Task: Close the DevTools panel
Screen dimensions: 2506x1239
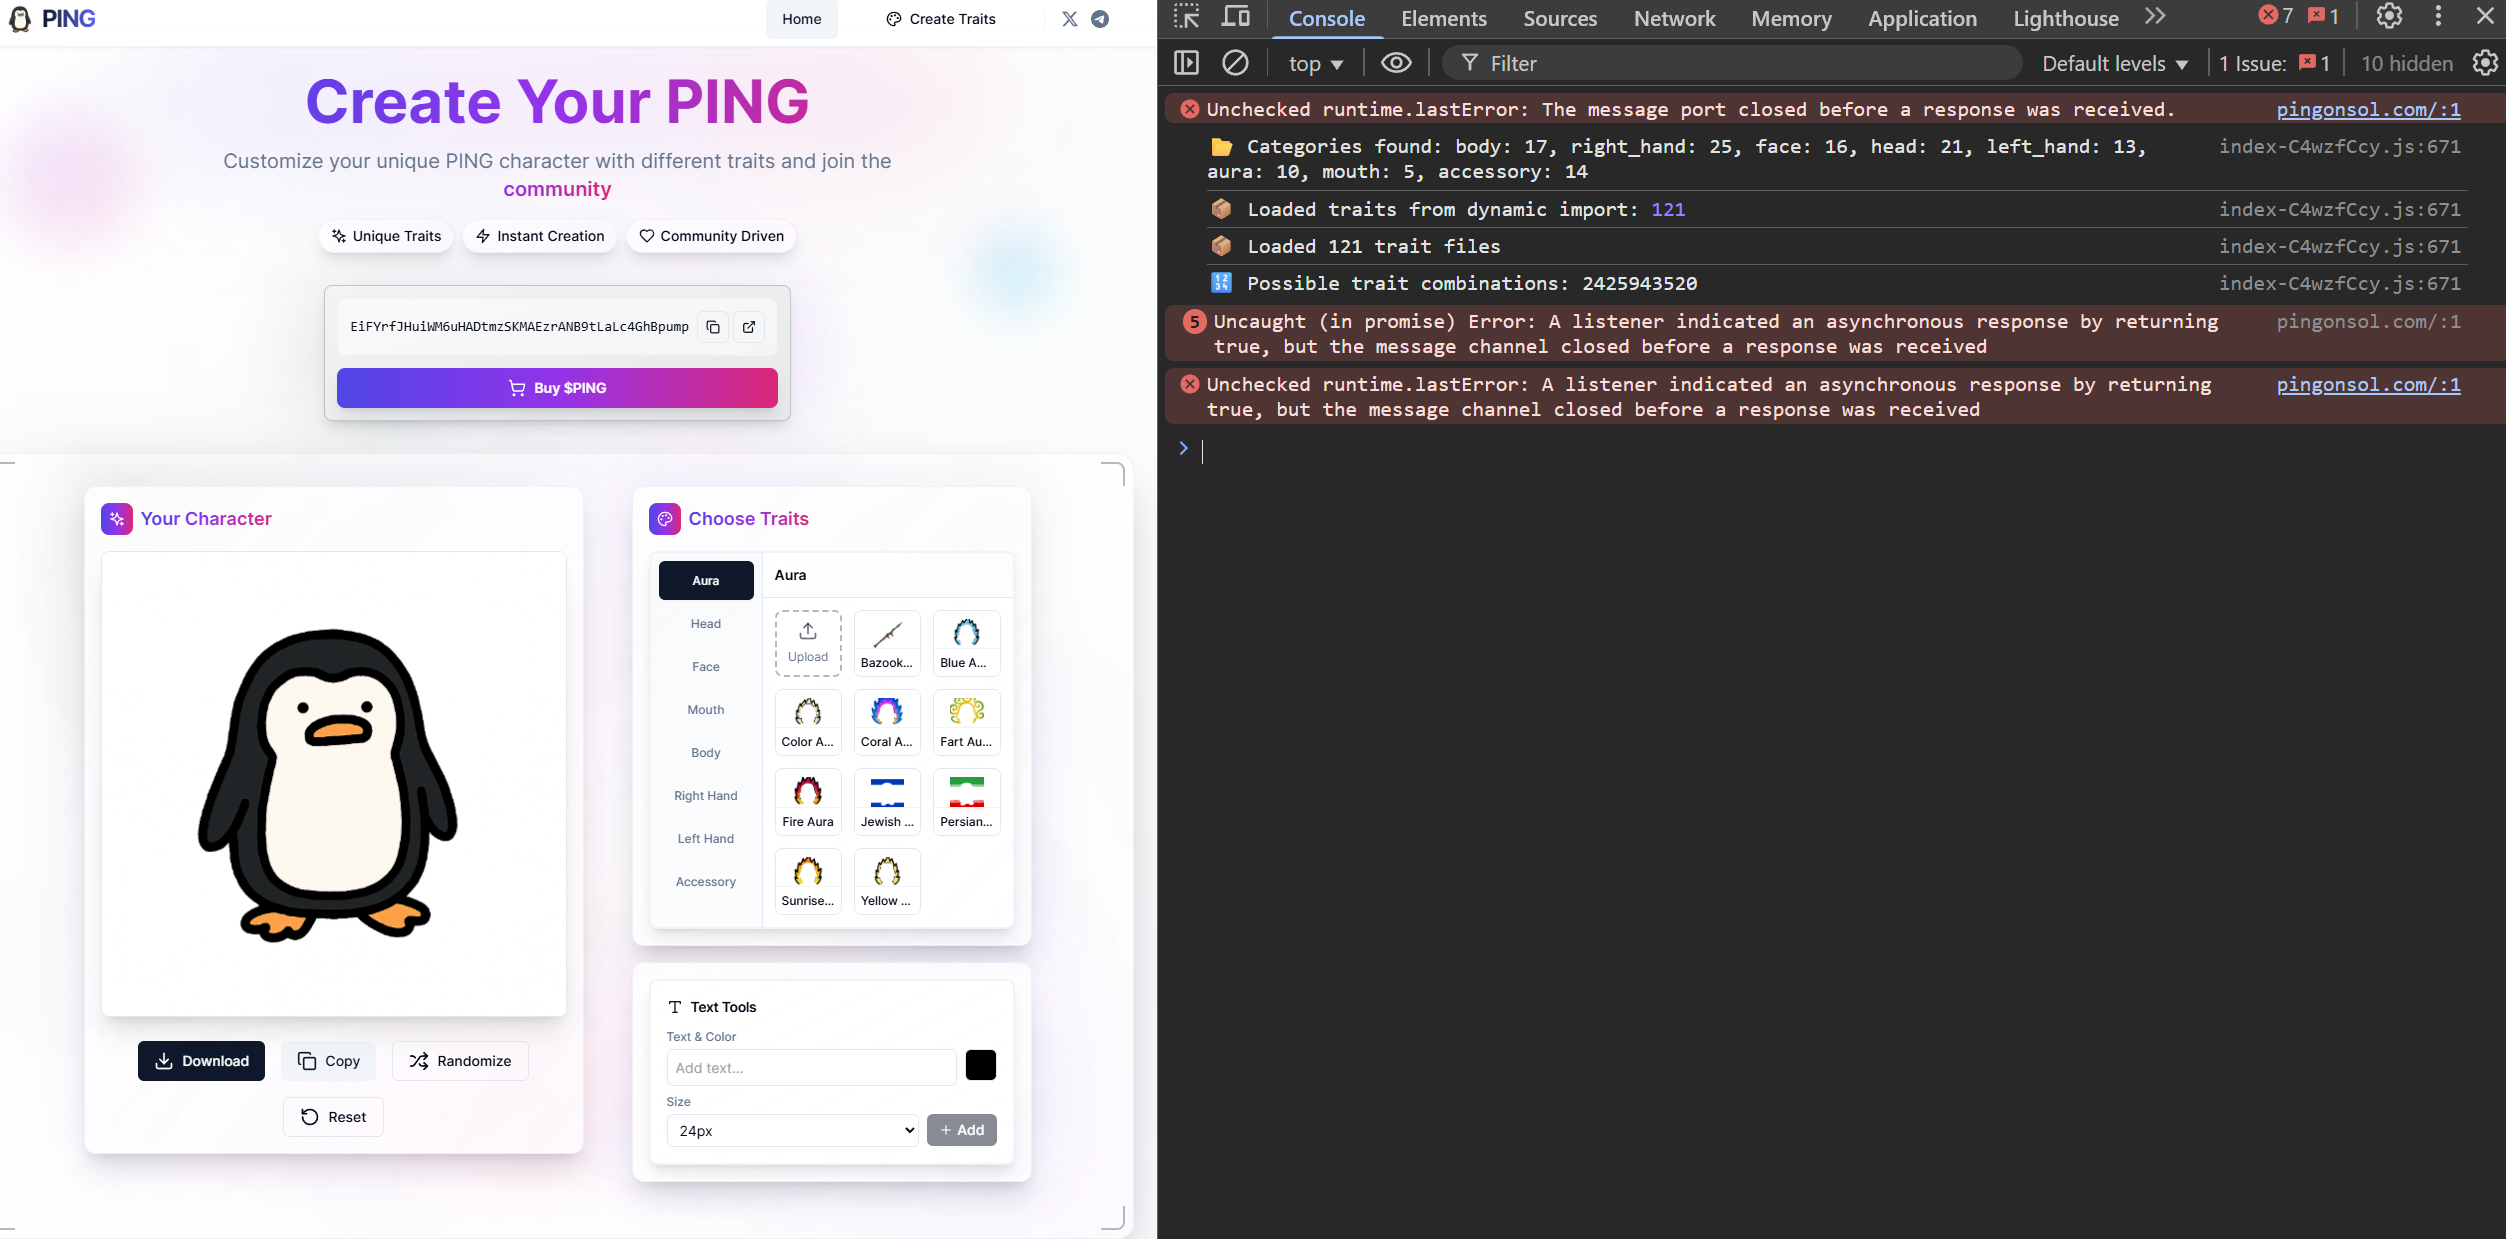Action: [2485, 16]
